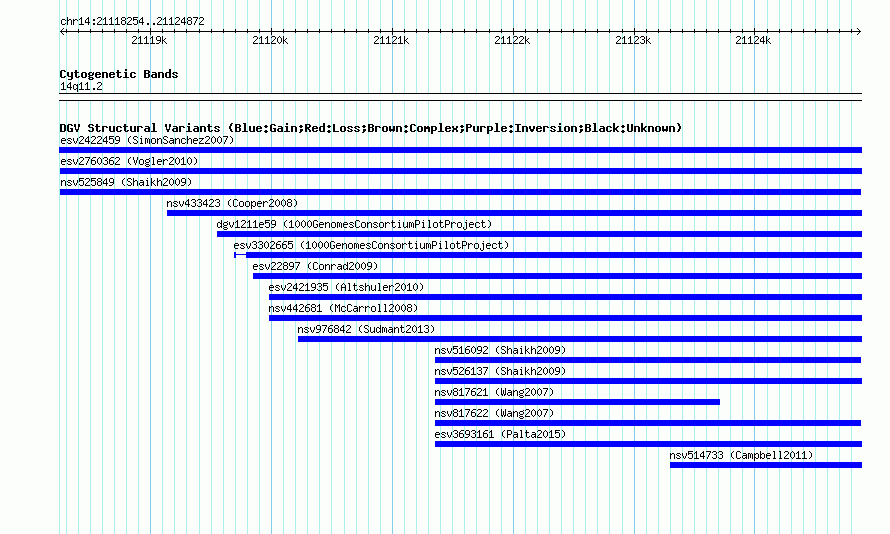This screenshot has width=890, height=534.
Task: Click the 21120k ruler label
Action: (x=270, y=40)
